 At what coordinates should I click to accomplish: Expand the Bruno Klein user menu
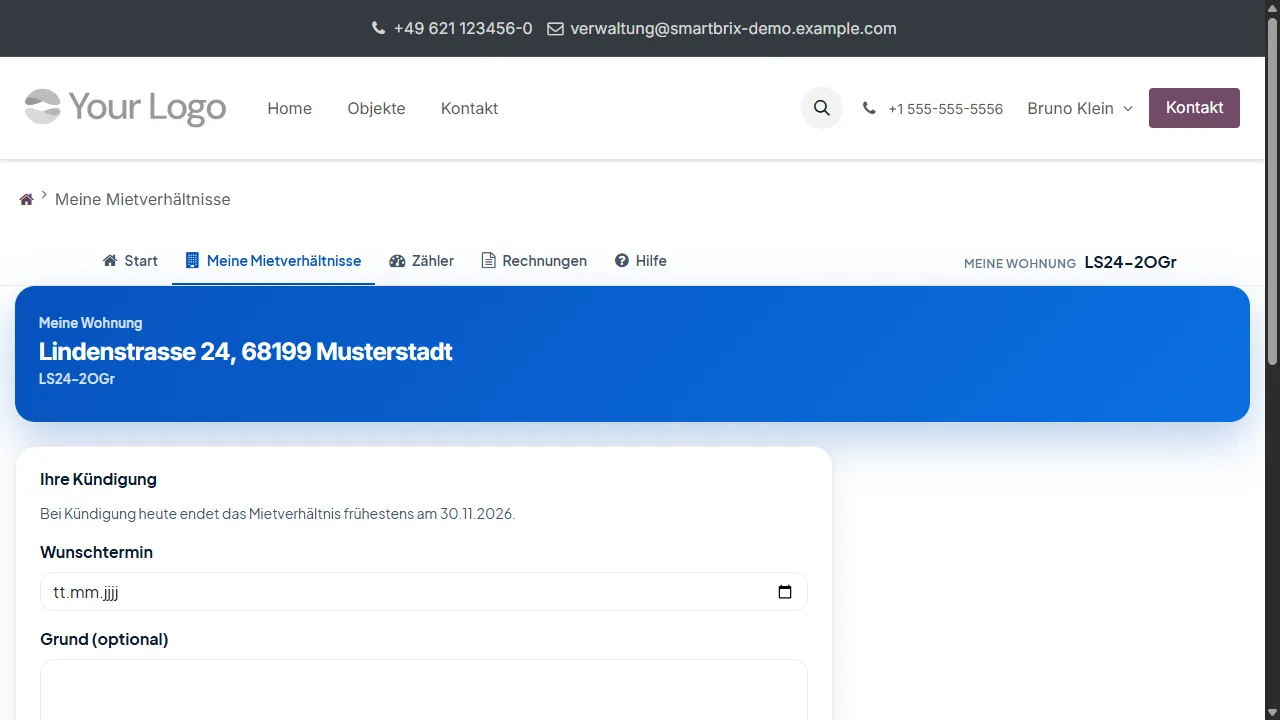click(1080, 108)
